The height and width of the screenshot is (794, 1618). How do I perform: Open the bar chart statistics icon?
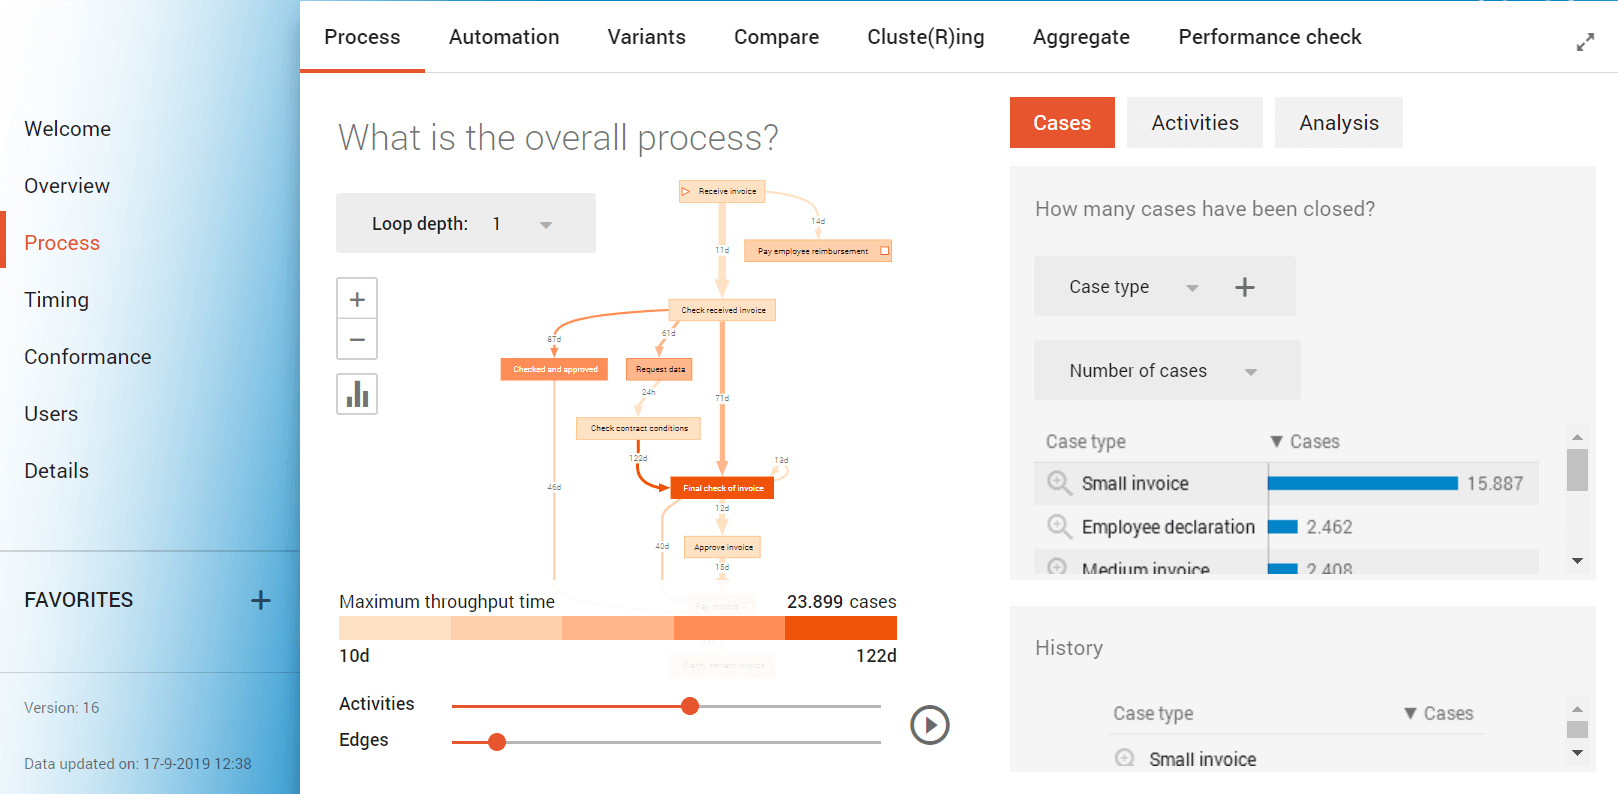357,394
